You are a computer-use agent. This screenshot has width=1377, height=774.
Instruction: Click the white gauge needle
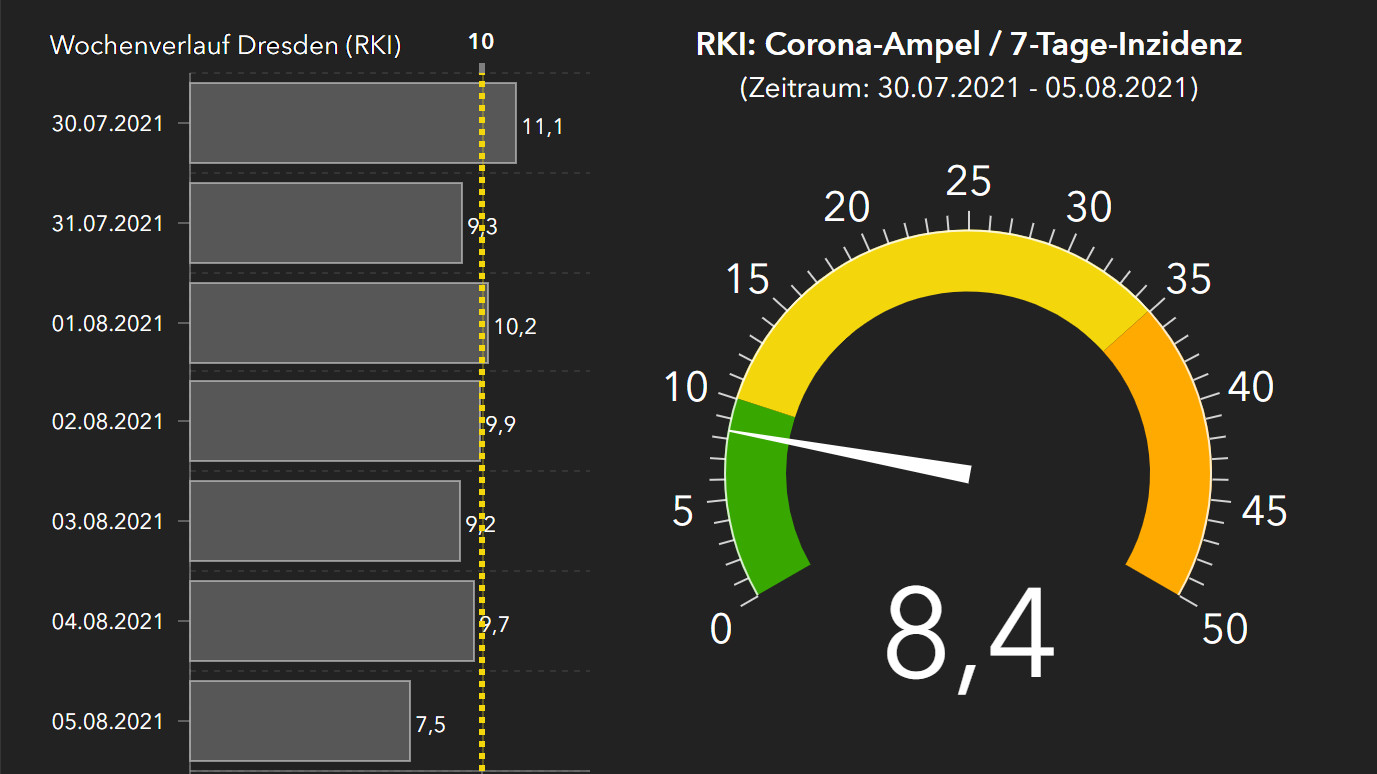(860, 453)
